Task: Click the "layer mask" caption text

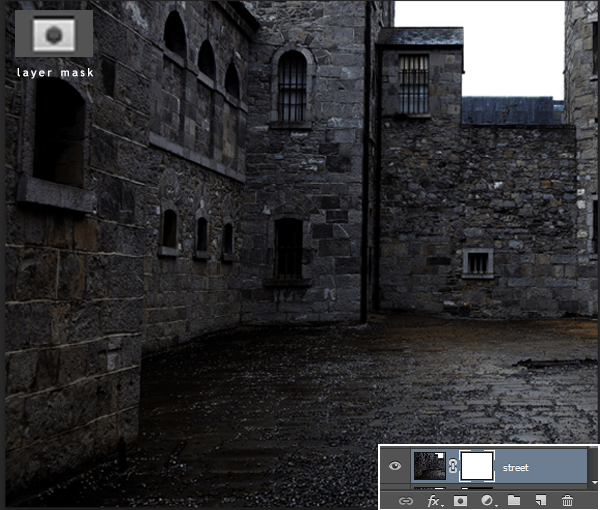Action: coord(54,72)
